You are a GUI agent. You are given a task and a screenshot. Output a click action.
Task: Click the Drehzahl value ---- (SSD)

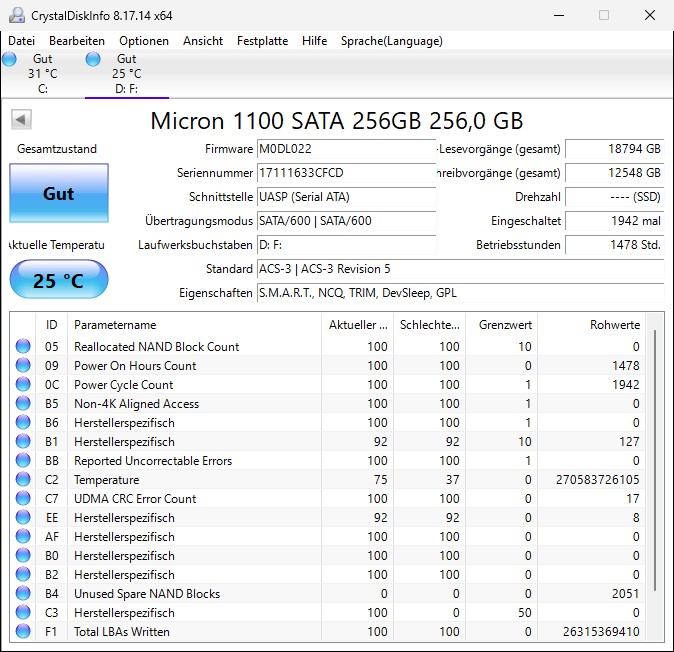pyautogui.click(x=615, y=197)
